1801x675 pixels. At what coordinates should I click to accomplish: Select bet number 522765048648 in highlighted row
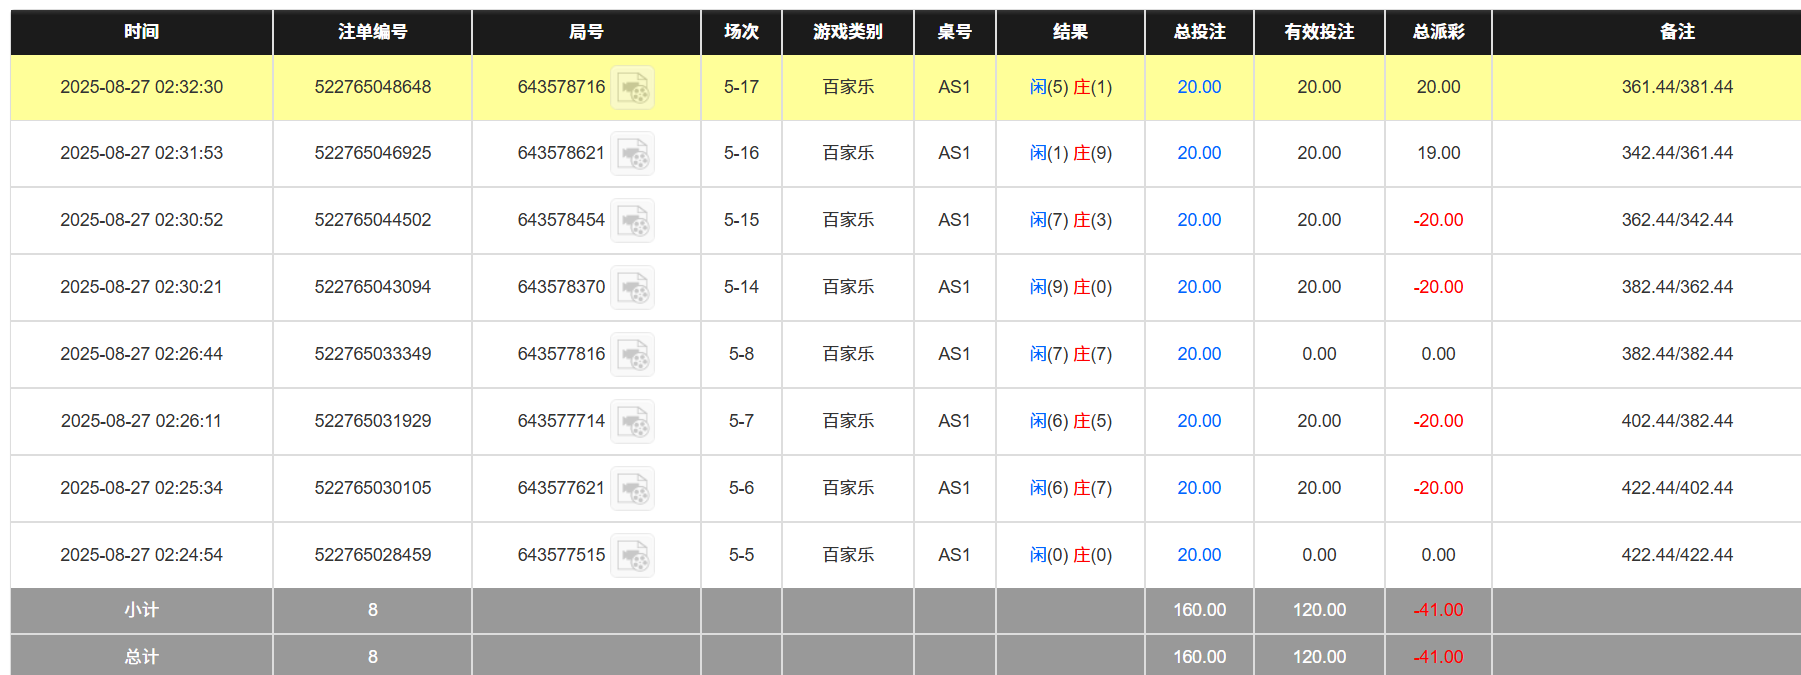[372, 87]
